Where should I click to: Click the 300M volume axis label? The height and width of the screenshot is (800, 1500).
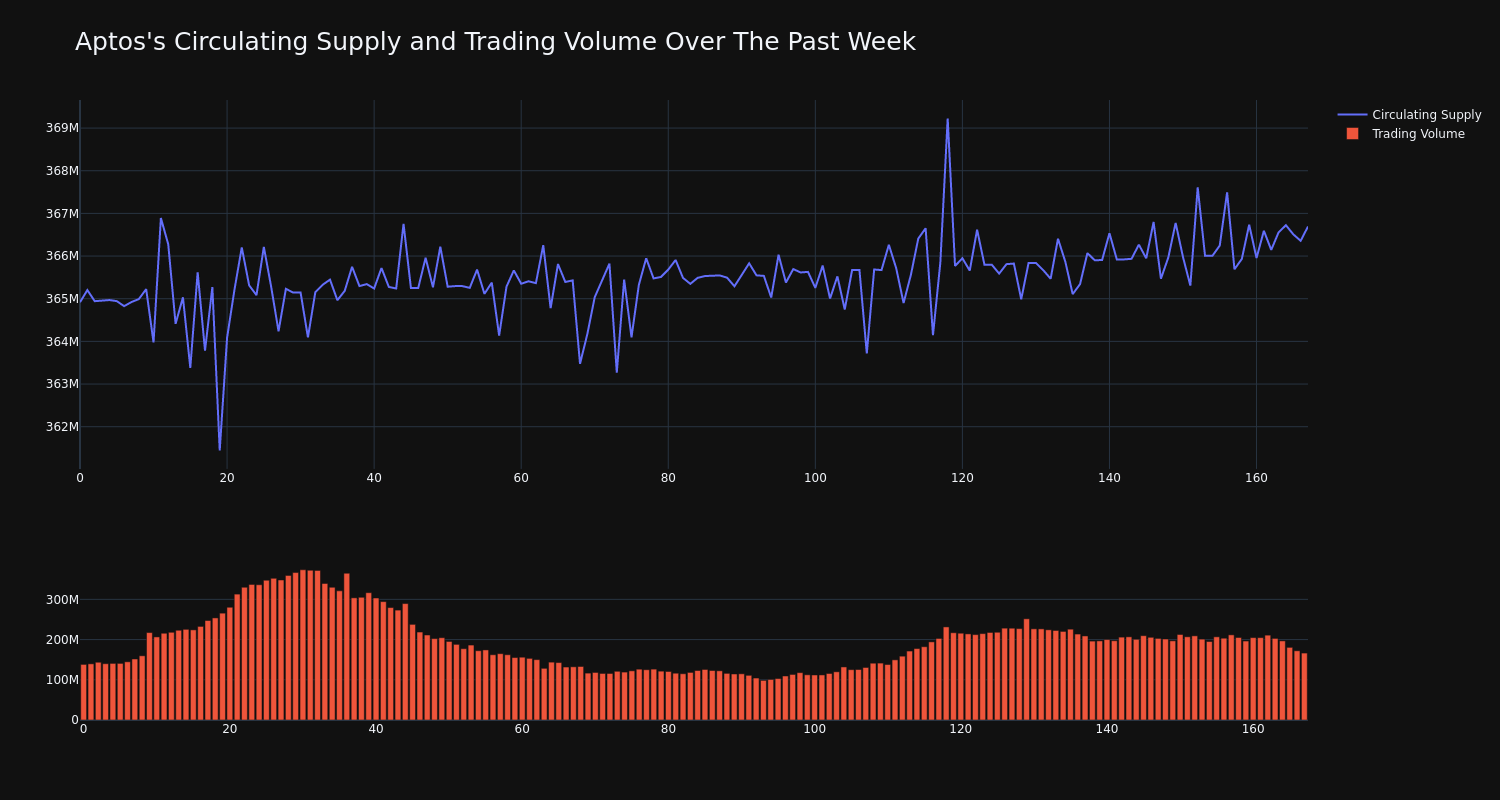pyautogui.click(x=62, y=600)
